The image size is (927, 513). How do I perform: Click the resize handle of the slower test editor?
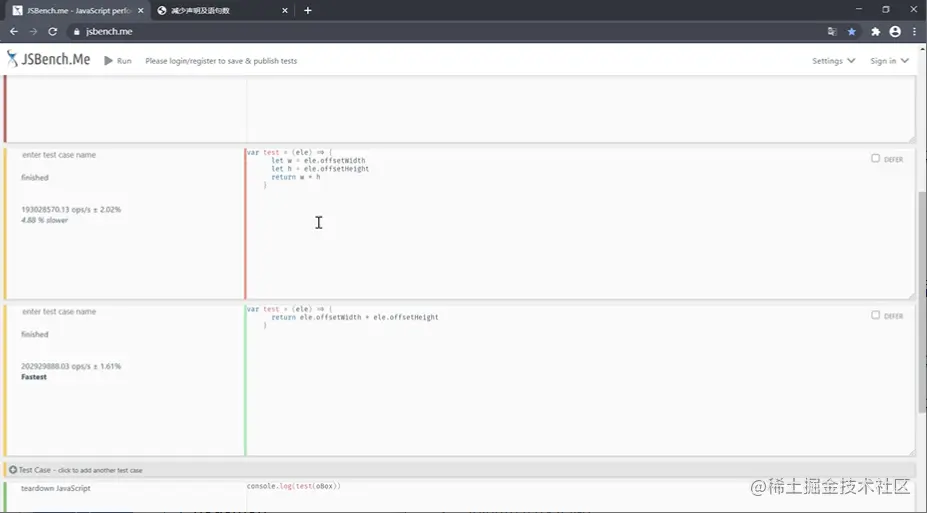[911, 296]
